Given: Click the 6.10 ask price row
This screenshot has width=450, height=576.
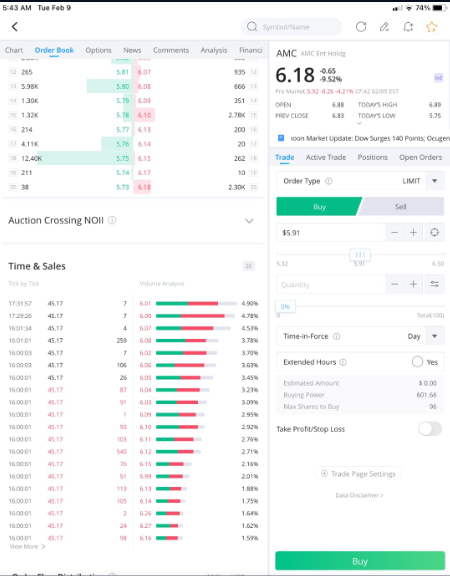Looking at the screenshot, I should click(144, 115).
